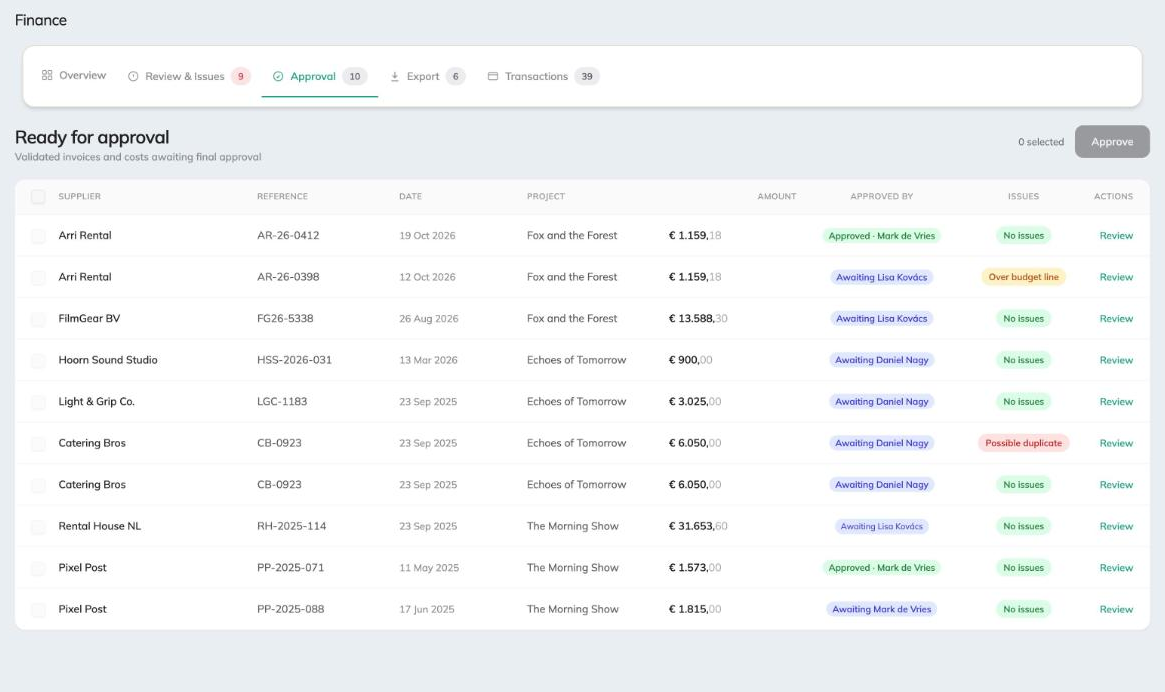
Task: Open the Overview tab
Action: point(74,75)
